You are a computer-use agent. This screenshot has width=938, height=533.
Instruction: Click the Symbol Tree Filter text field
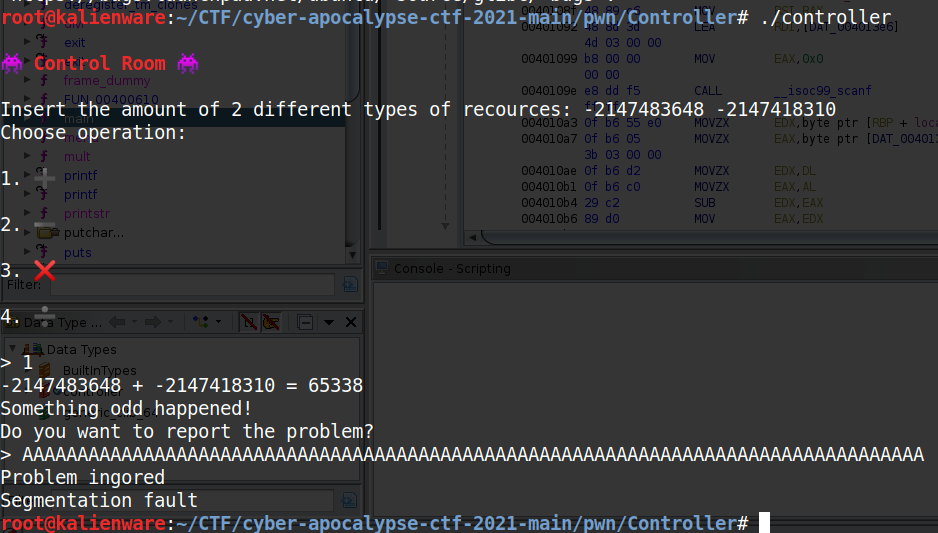[x=190, y=284]
